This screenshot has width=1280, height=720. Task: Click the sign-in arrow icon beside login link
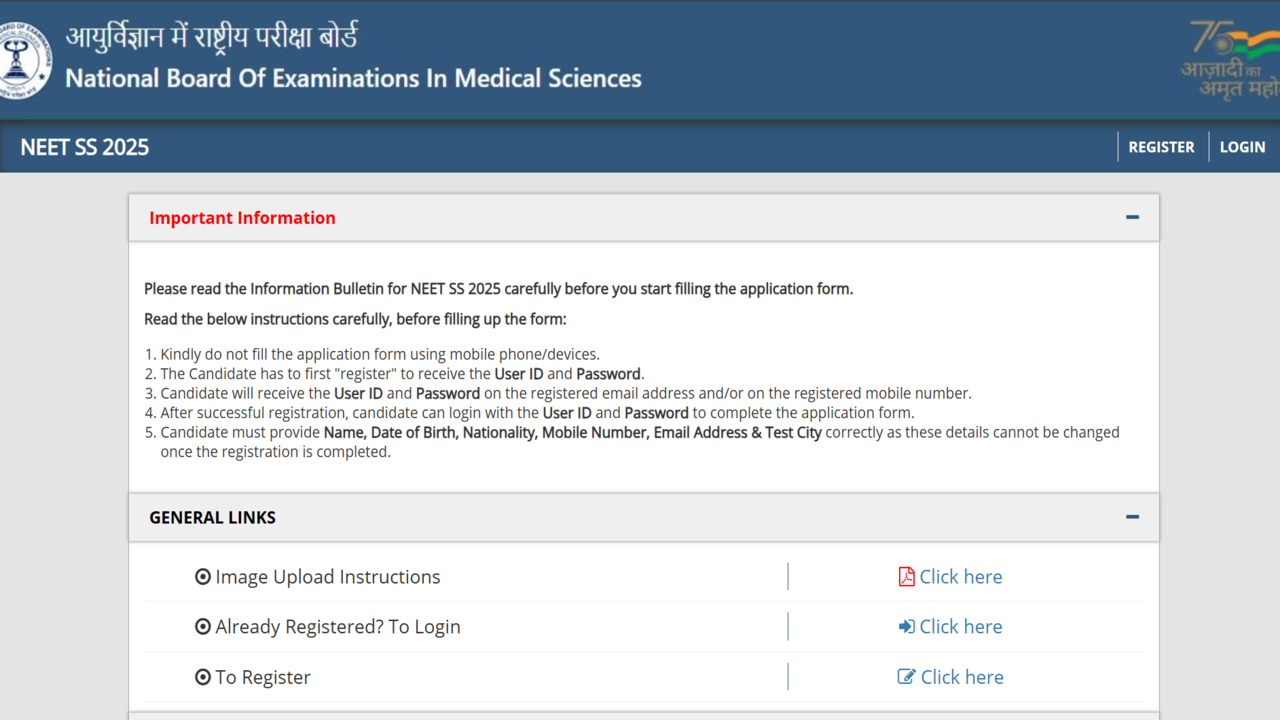tap(906, 627)
